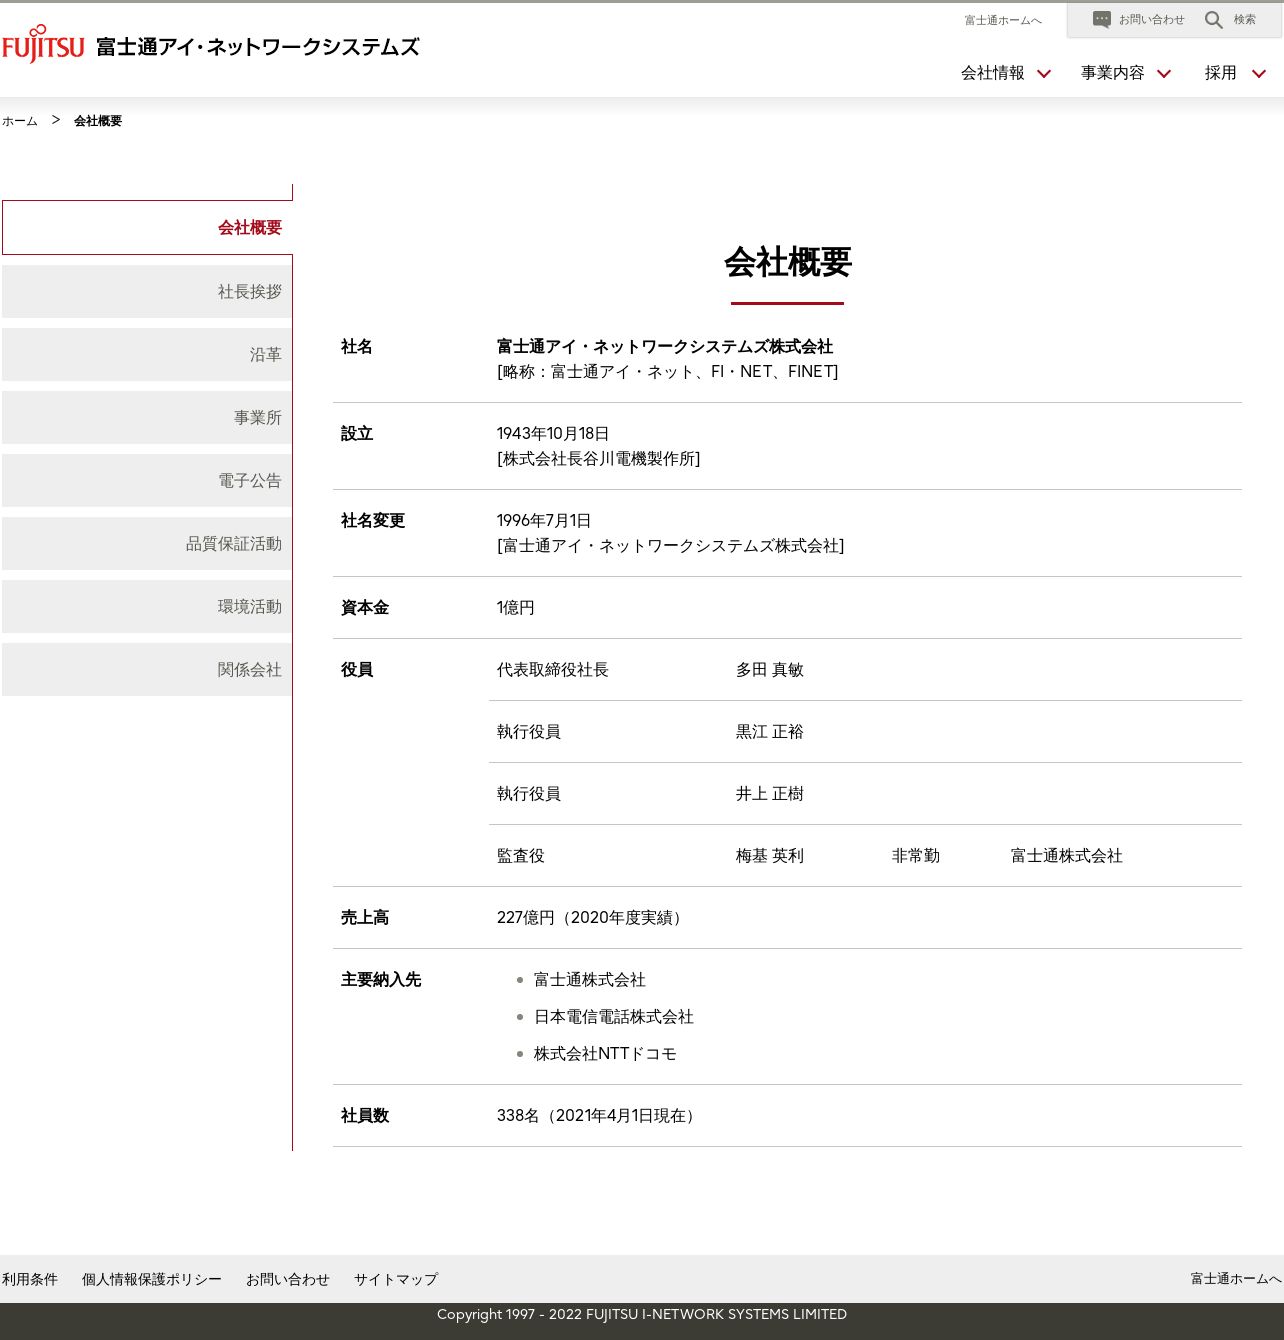The width and height of the screenshot is (1284, 1340).
Task: Open お問い合わせ in the footer
Action: click(x=288, y=1279)
